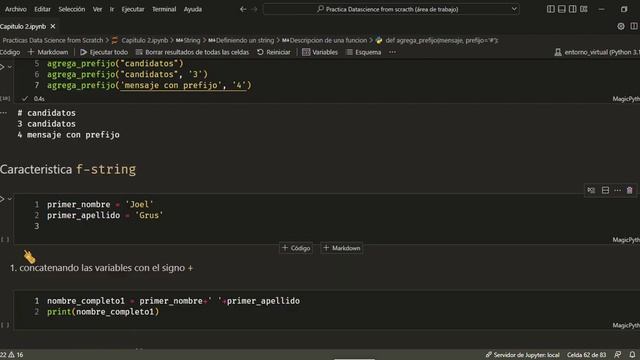Toggle the bottom panel layout icon
Image resolution: width=640 pixels, height=360 pixels.
pos(562,9)
